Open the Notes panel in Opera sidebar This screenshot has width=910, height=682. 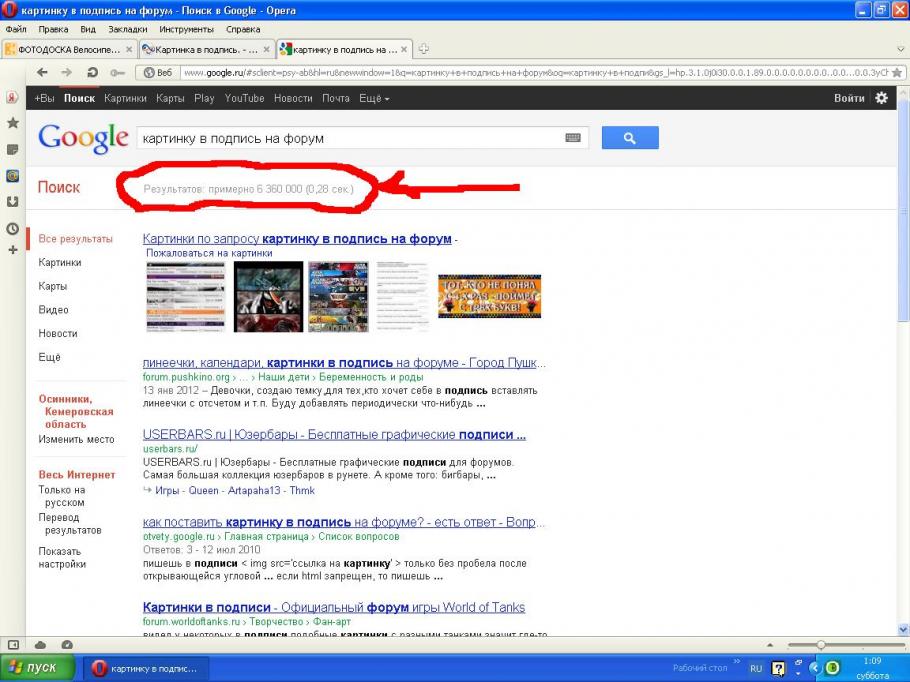point(12,150)
